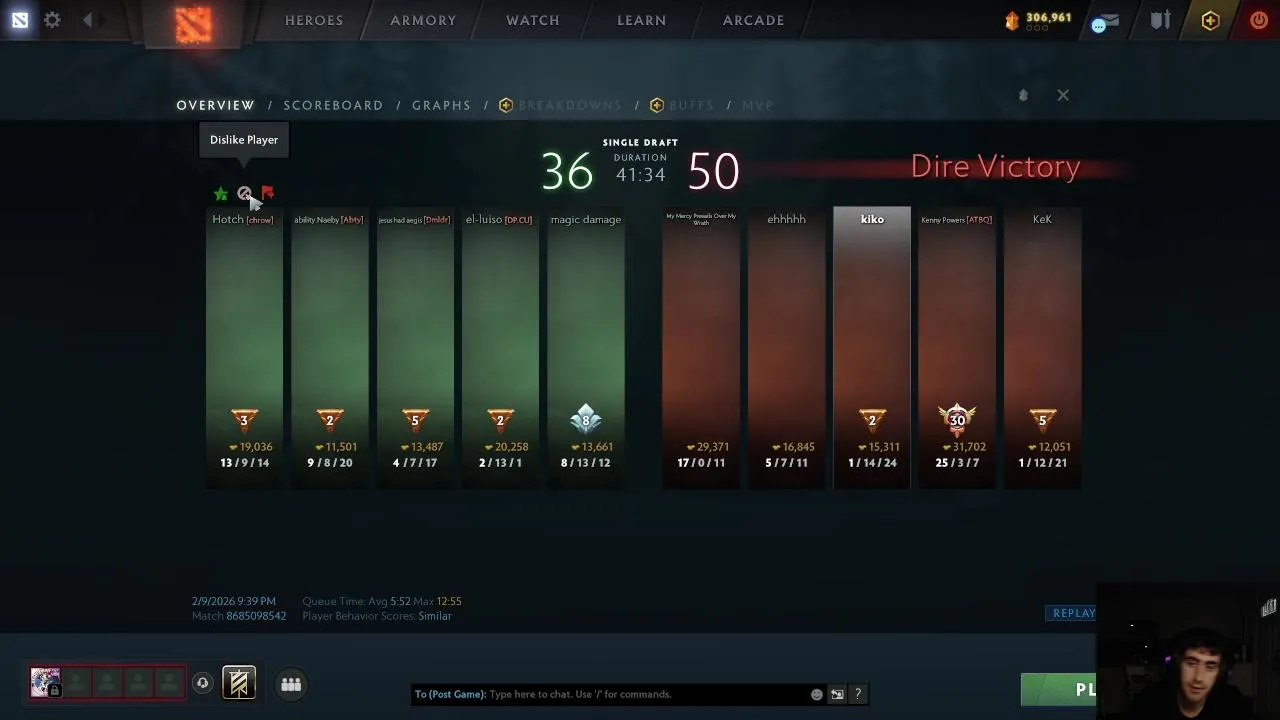Image resolution: width=1280 pixels, height=720 pixels.
Task: Go back with the left arrow
Action: 88,20
